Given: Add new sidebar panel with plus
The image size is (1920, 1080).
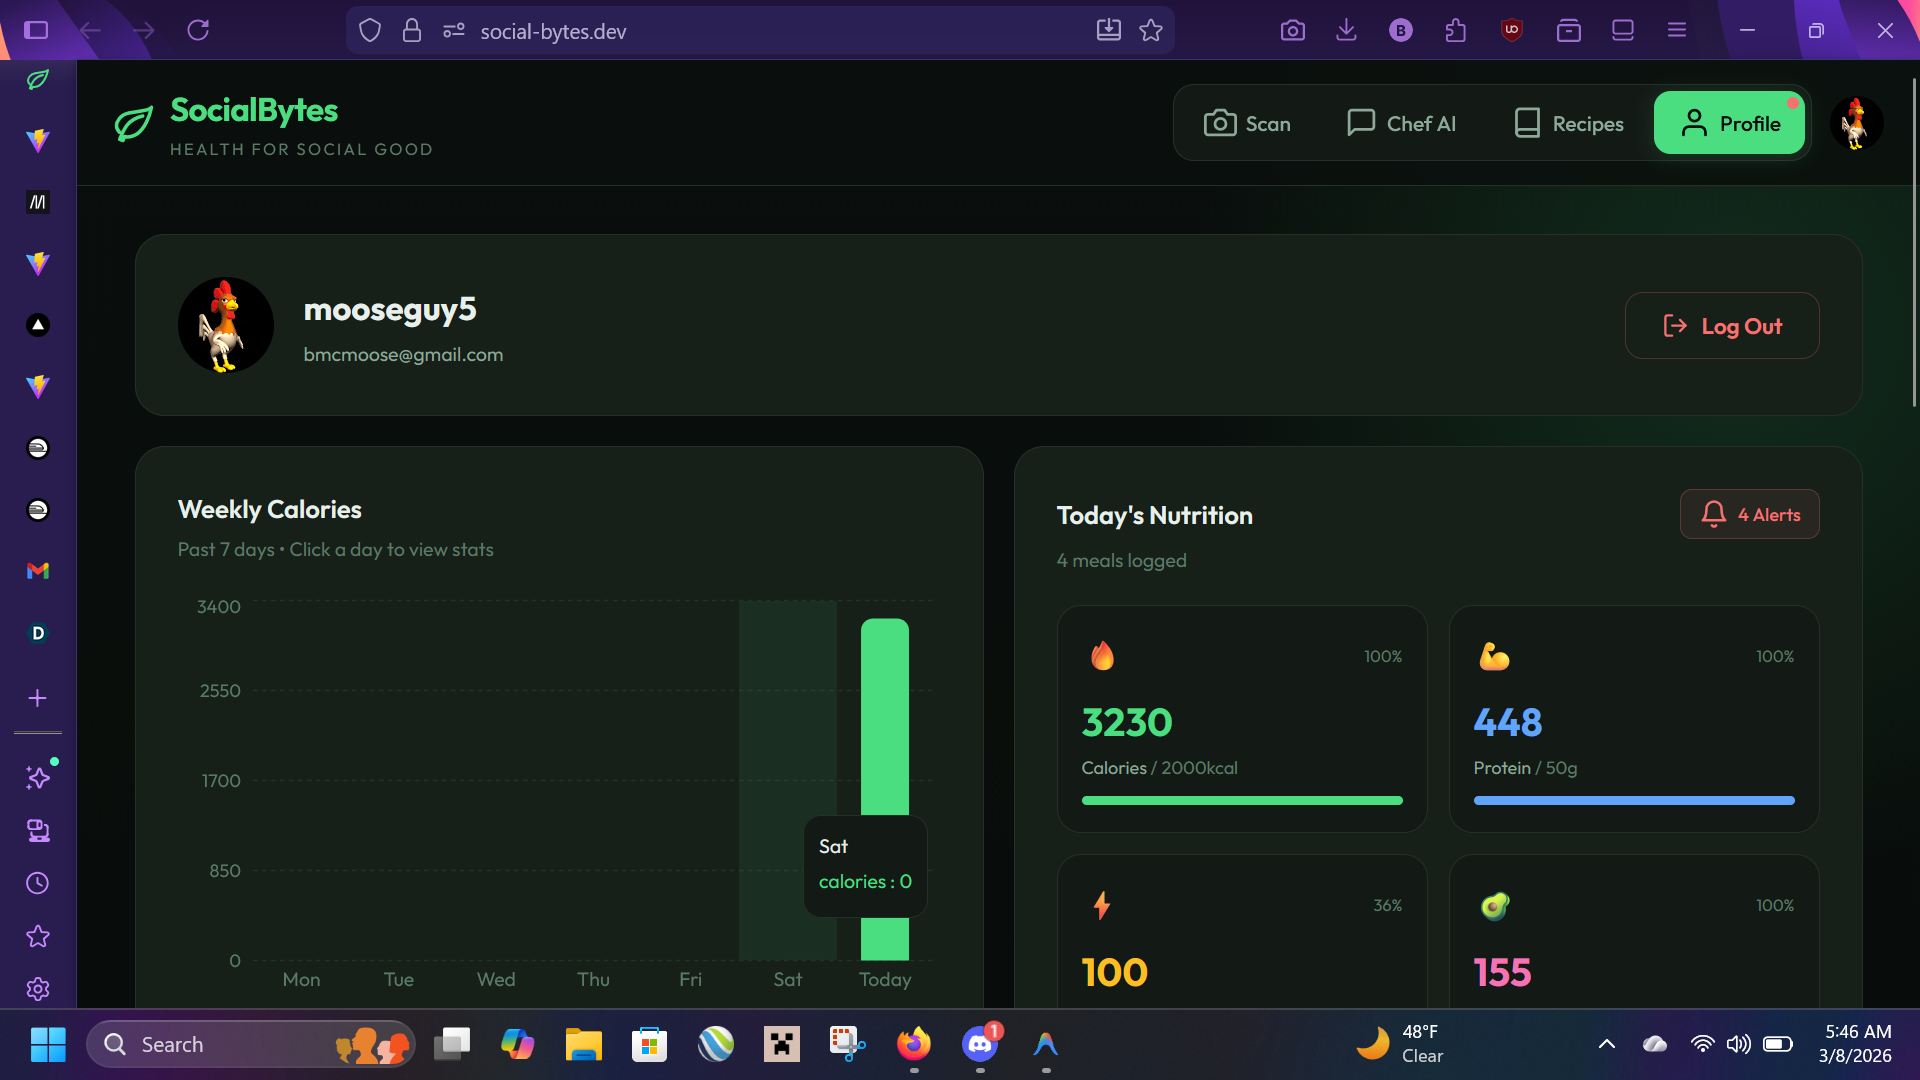Looking at the screenshot, I should click(x=38, y=698).
